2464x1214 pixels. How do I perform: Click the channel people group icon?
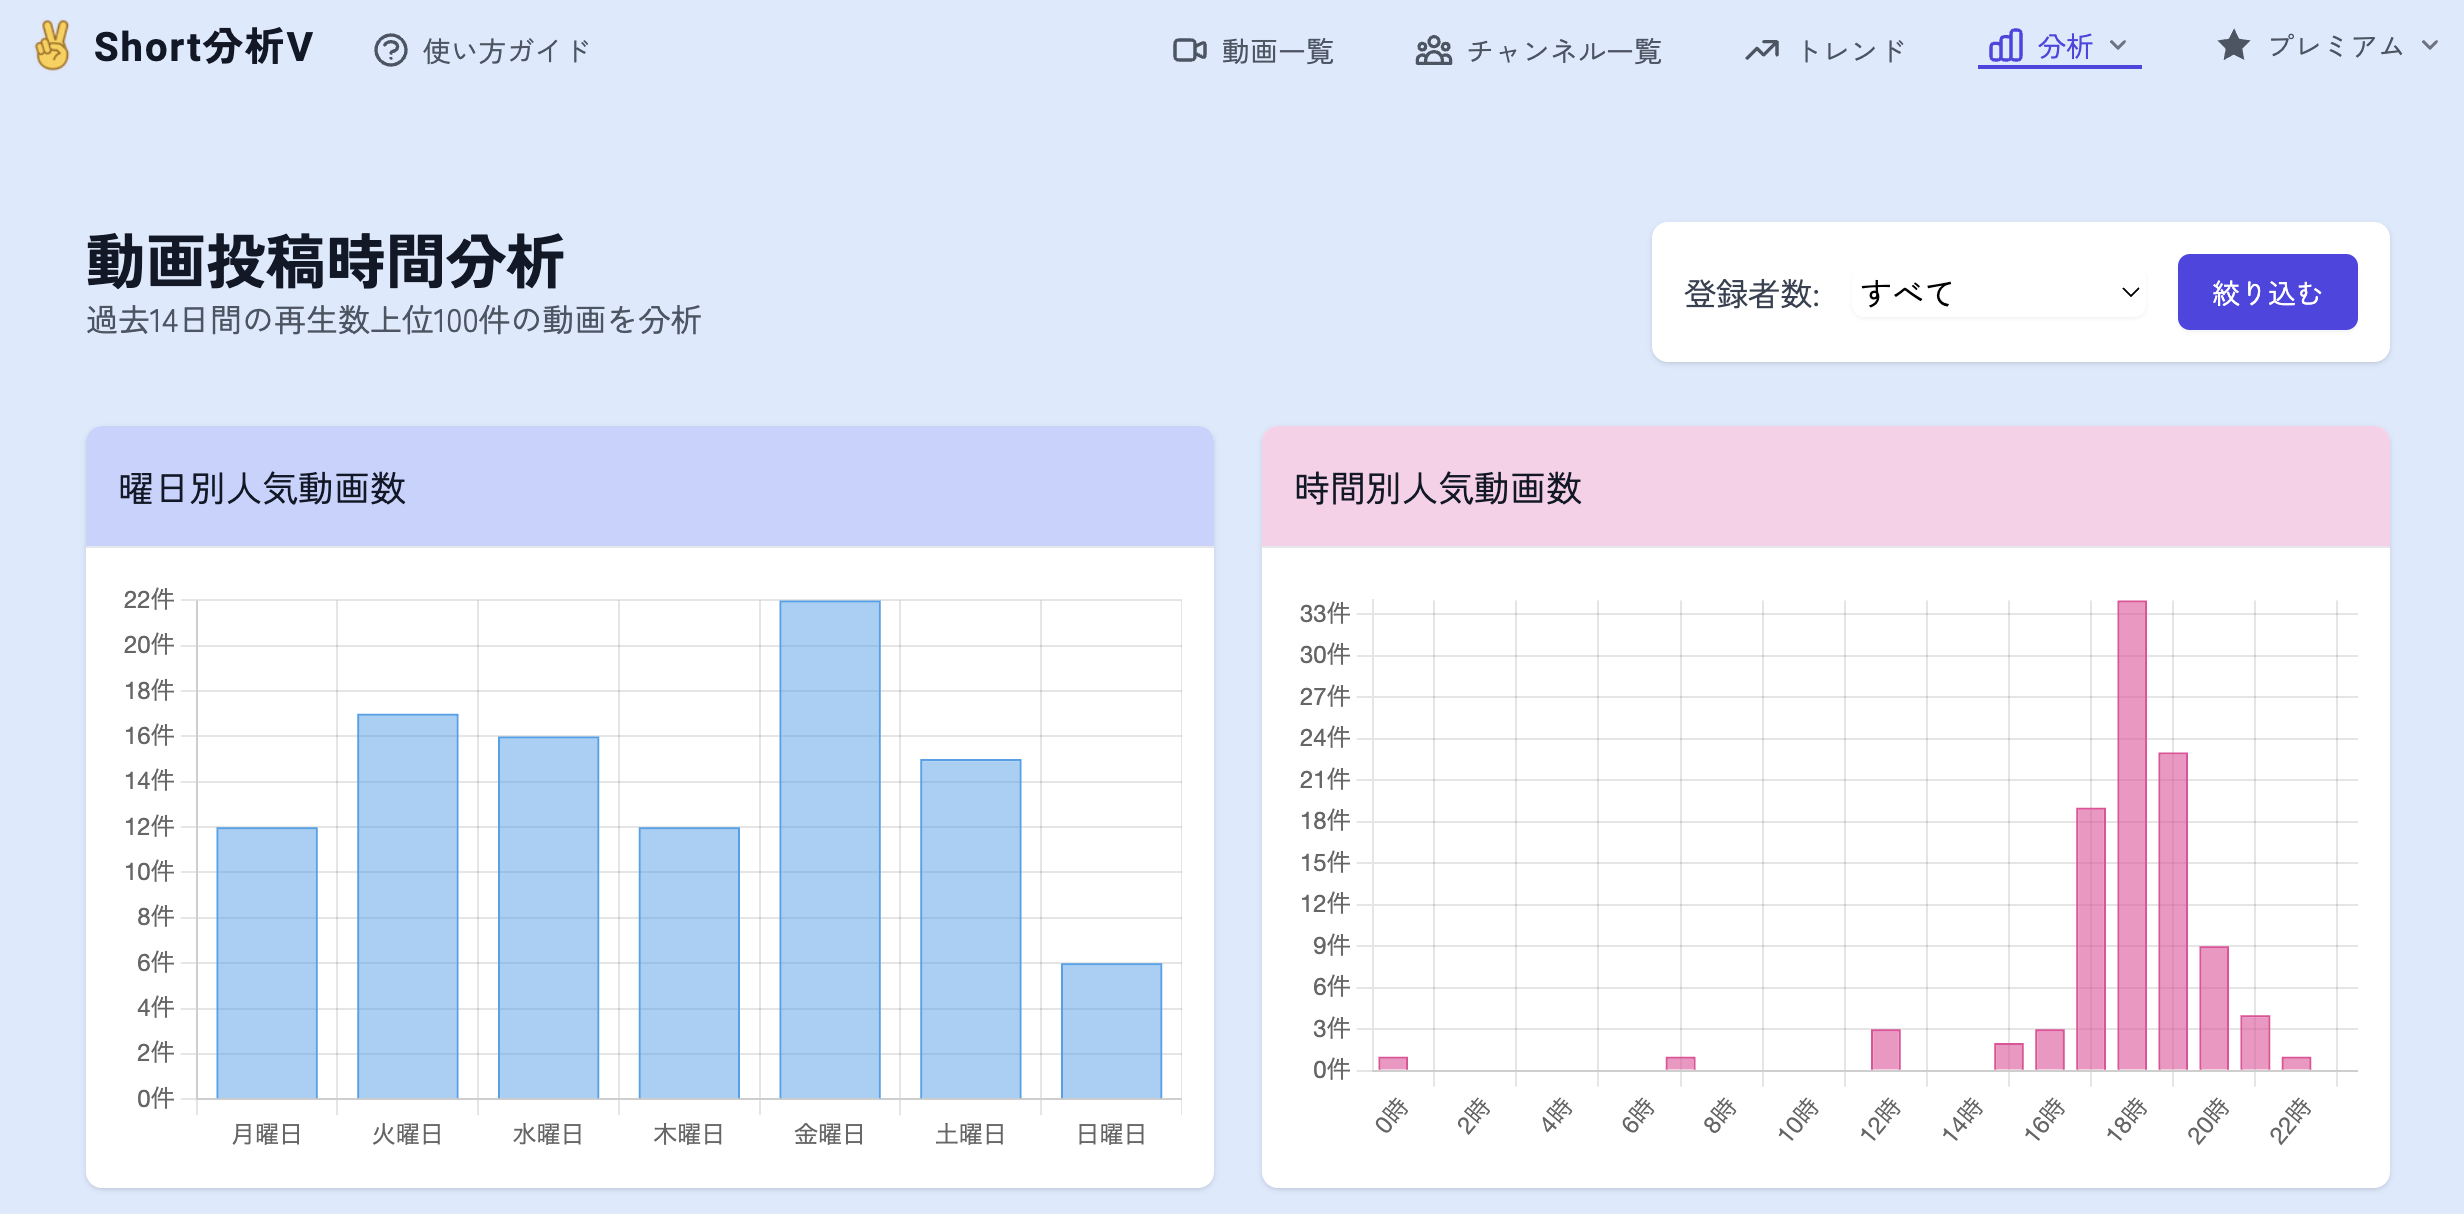click(1434, 50)
